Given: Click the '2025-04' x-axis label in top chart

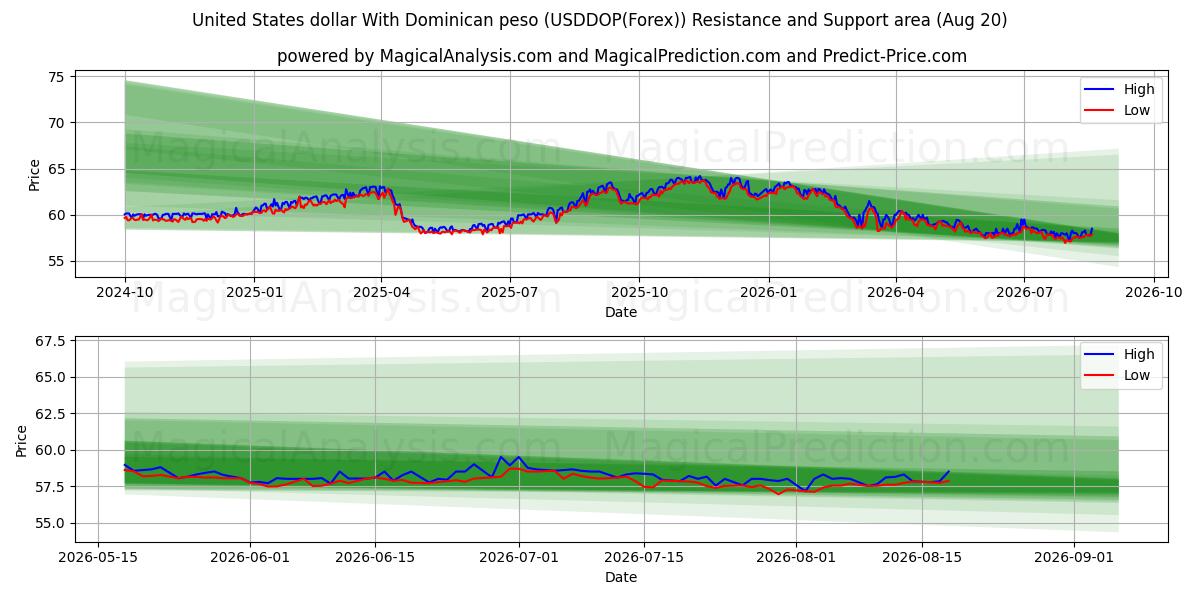Looking at the screenshot, I should (x=381, y=293).
